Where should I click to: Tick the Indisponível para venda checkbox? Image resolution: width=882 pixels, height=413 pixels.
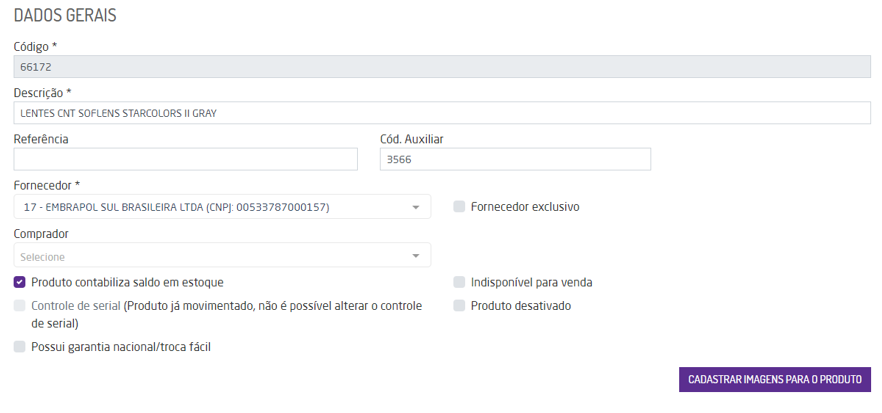(x=459, y=282)
